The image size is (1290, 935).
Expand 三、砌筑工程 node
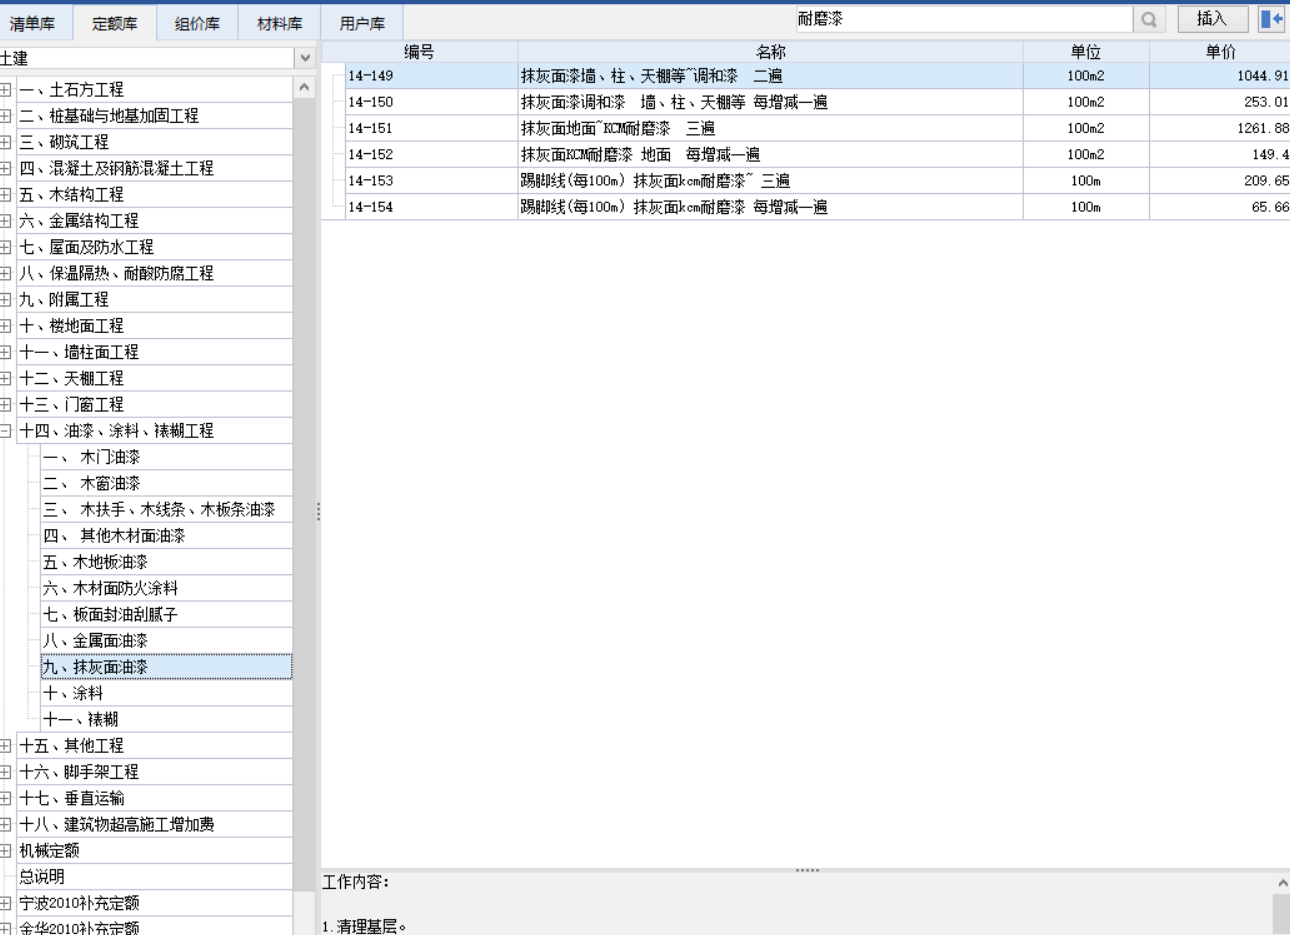6,142
